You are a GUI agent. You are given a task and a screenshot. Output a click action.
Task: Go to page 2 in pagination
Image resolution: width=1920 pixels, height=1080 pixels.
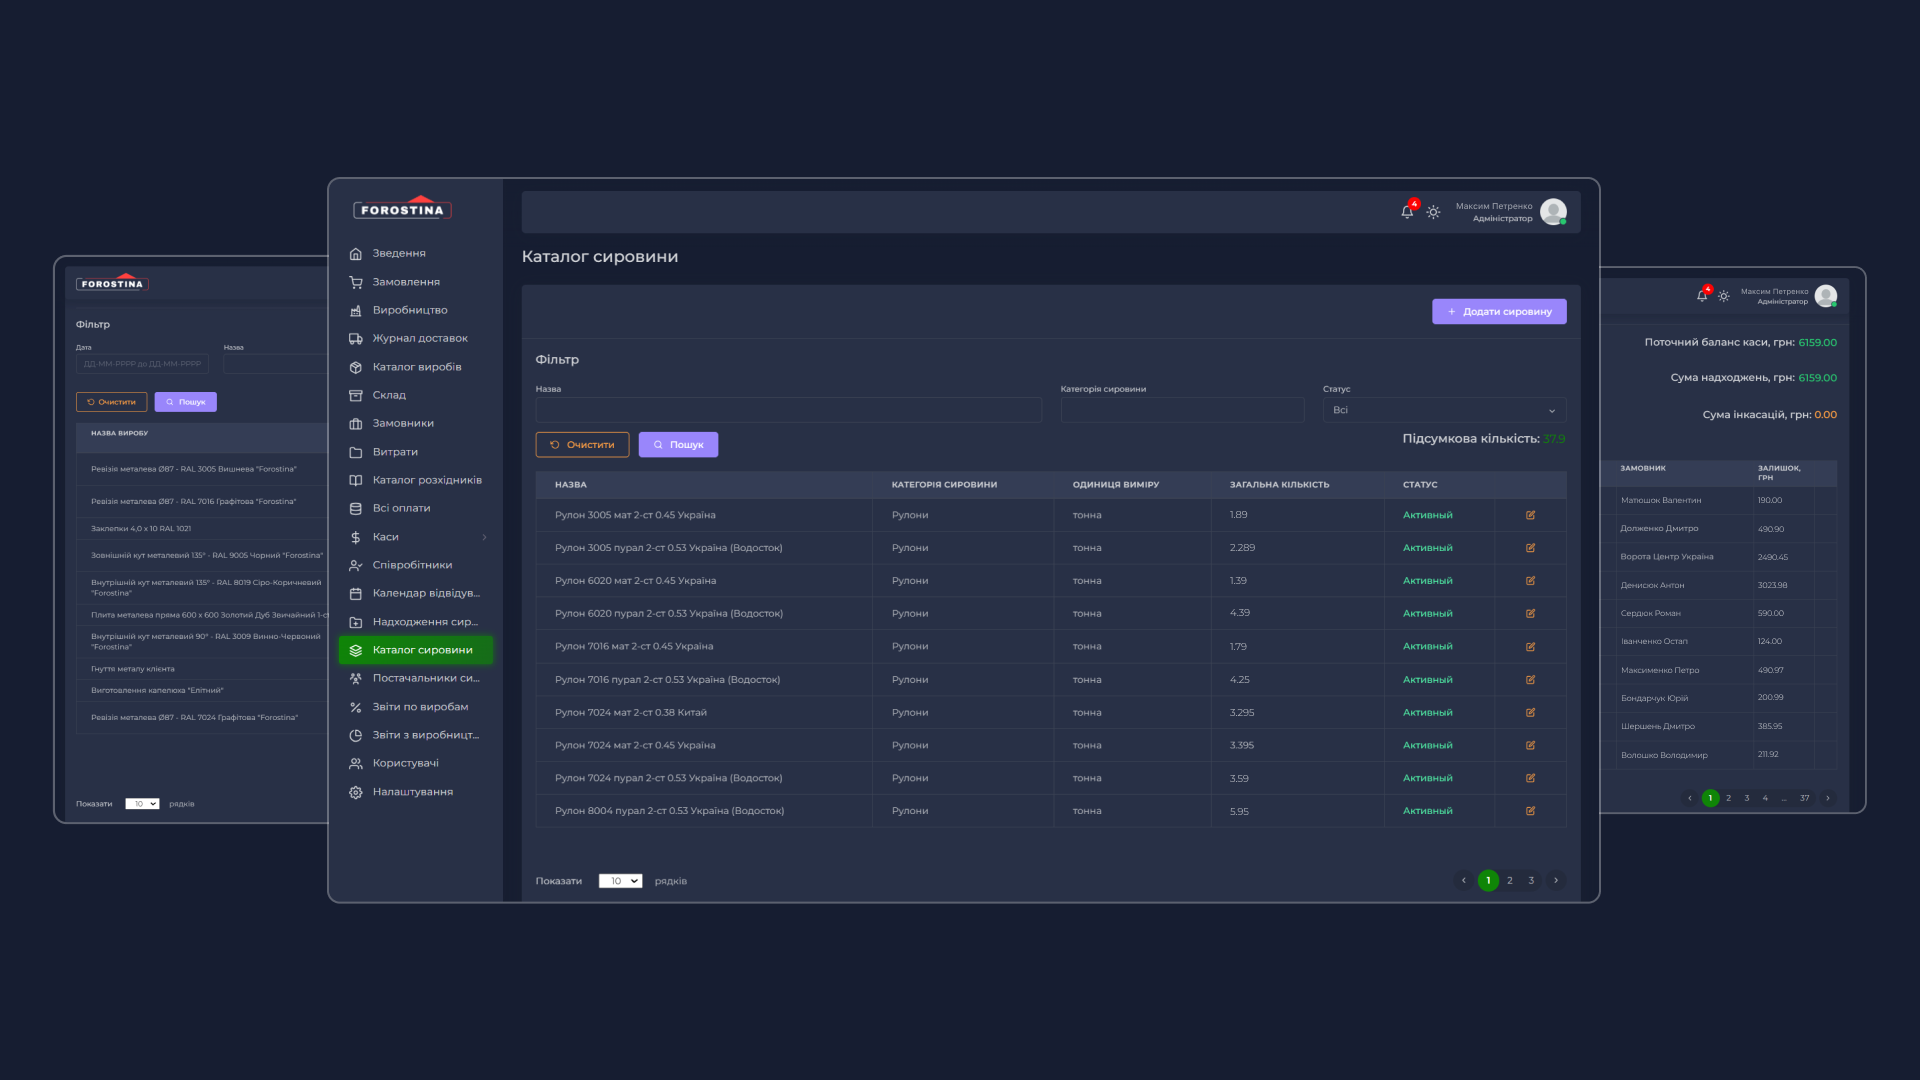[1510, 881]
